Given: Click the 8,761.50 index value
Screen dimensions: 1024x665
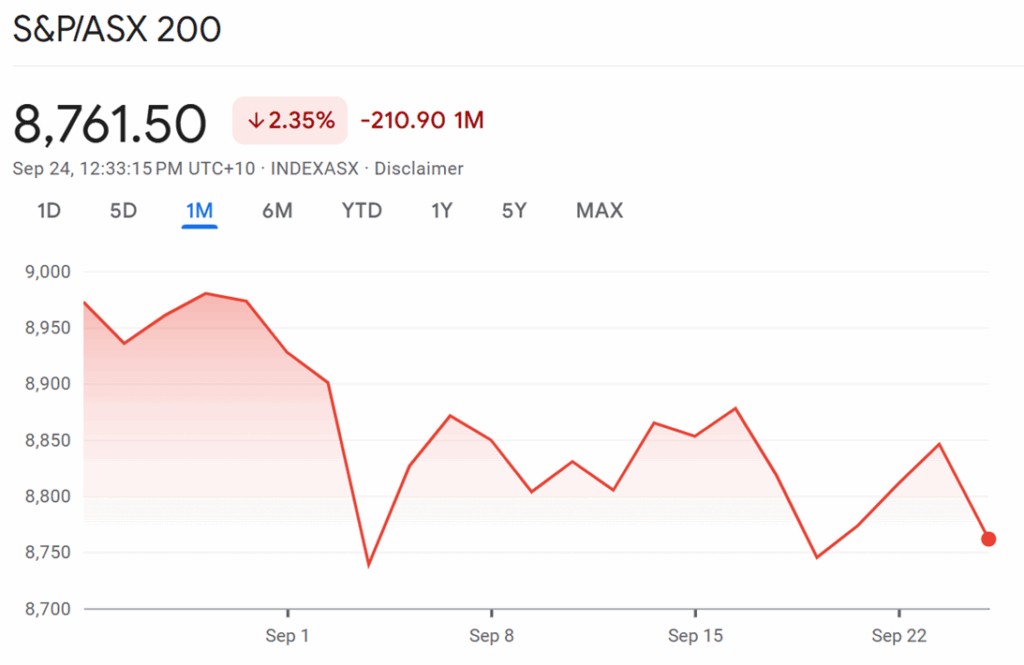Looking at the screenshot, I should coord(110,123).
